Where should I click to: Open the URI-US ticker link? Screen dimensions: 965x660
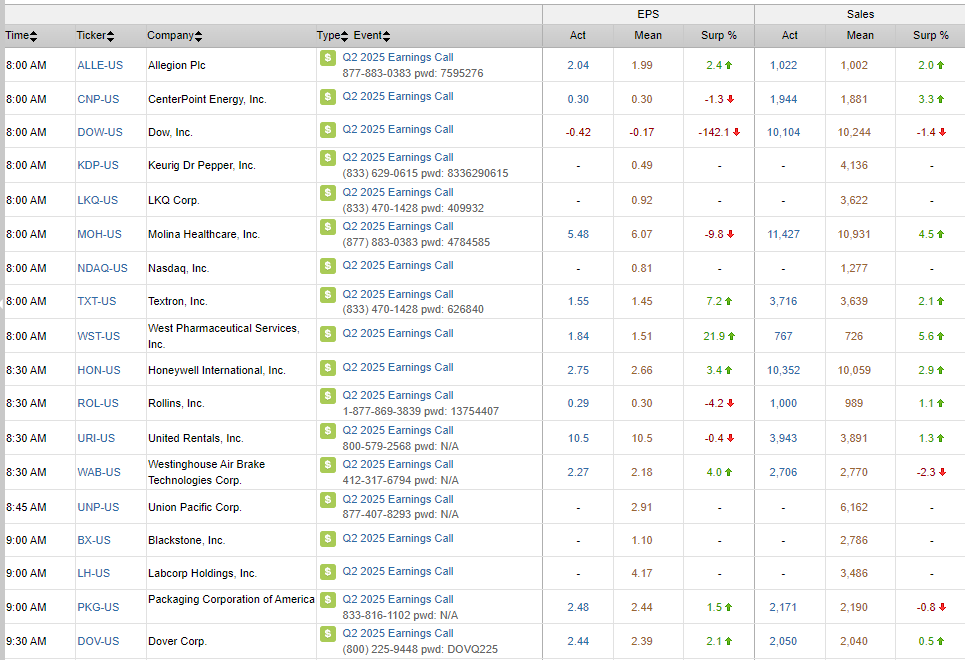pyautogui.click(x=96, y=438)
